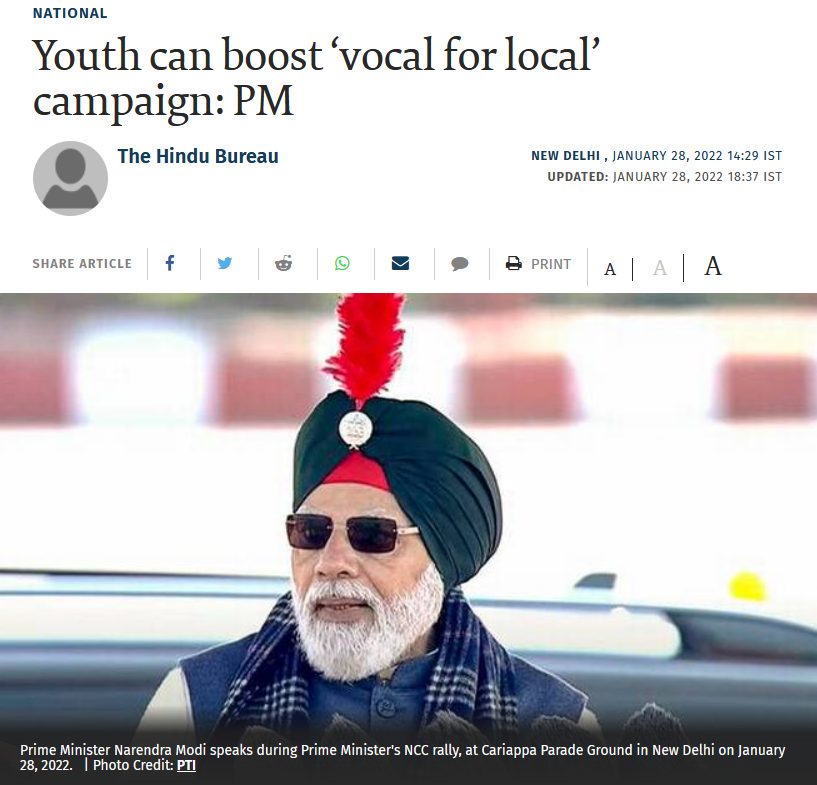Screen dimensions: 817x785
Task: Click the printer icon
Action: point(514,264)
